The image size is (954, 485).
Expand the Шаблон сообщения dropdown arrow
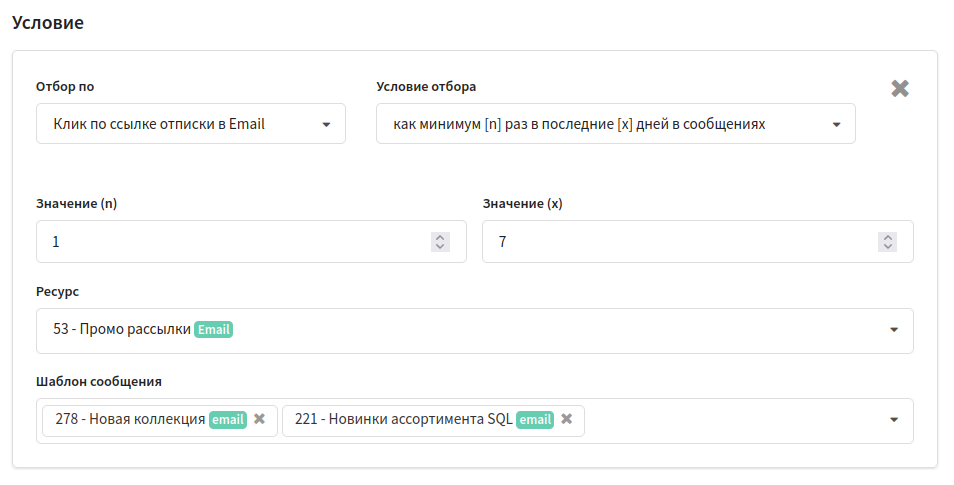click(x=894, y=420)
